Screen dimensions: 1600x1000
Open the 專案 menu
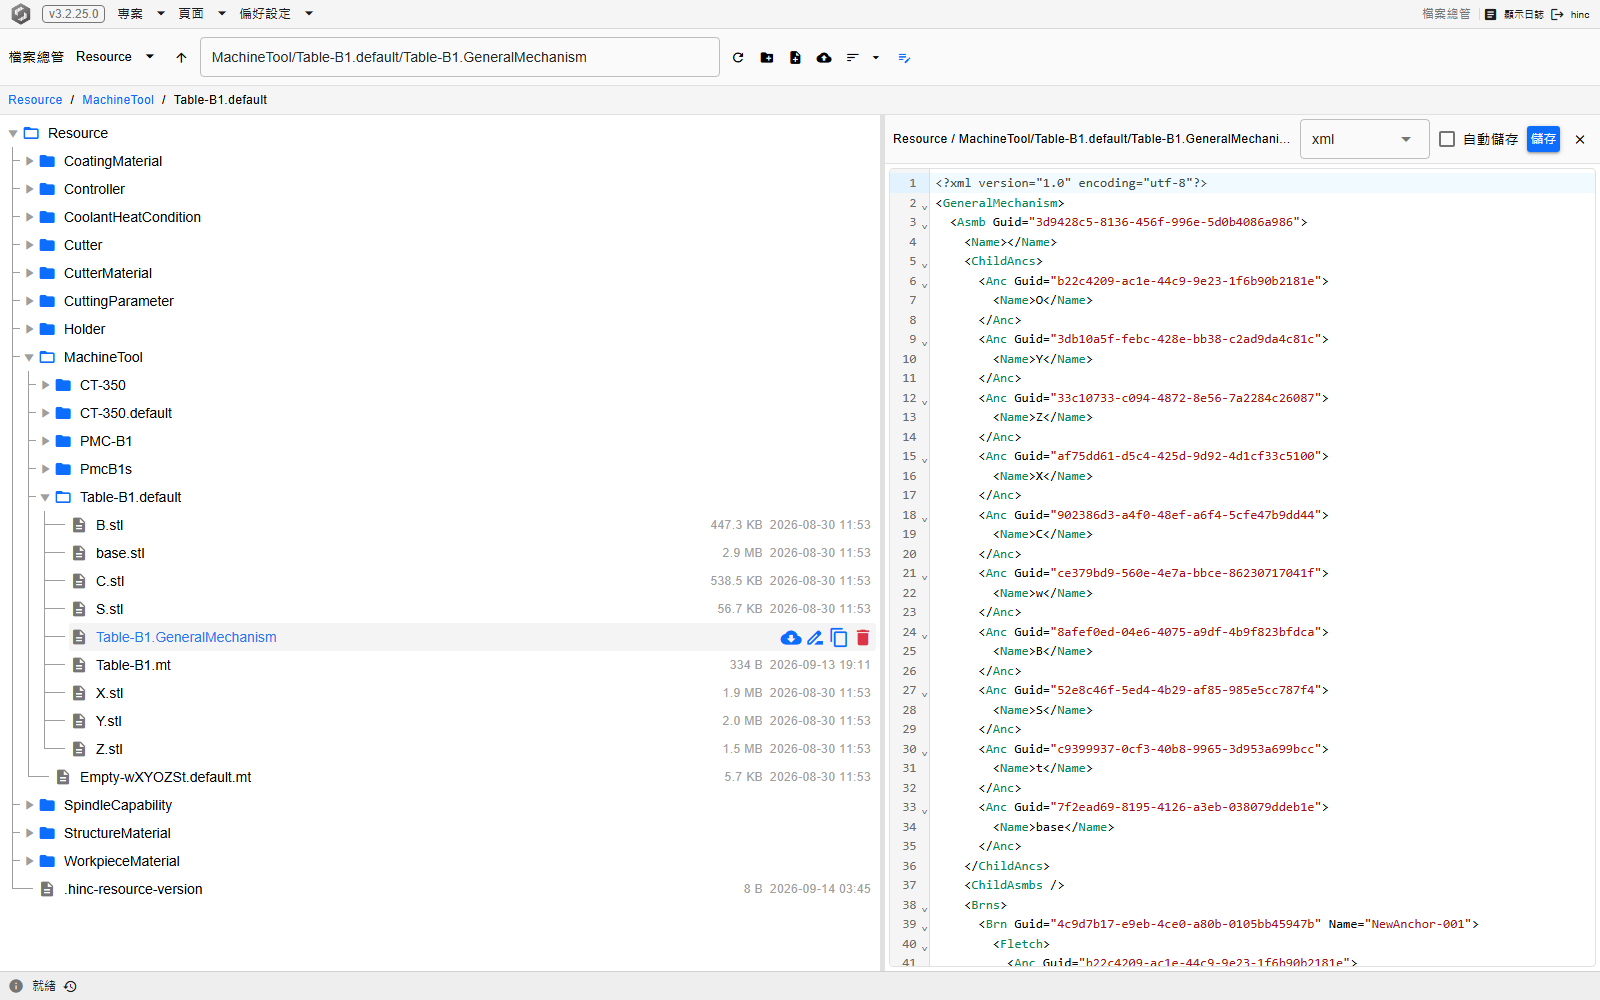141,14
